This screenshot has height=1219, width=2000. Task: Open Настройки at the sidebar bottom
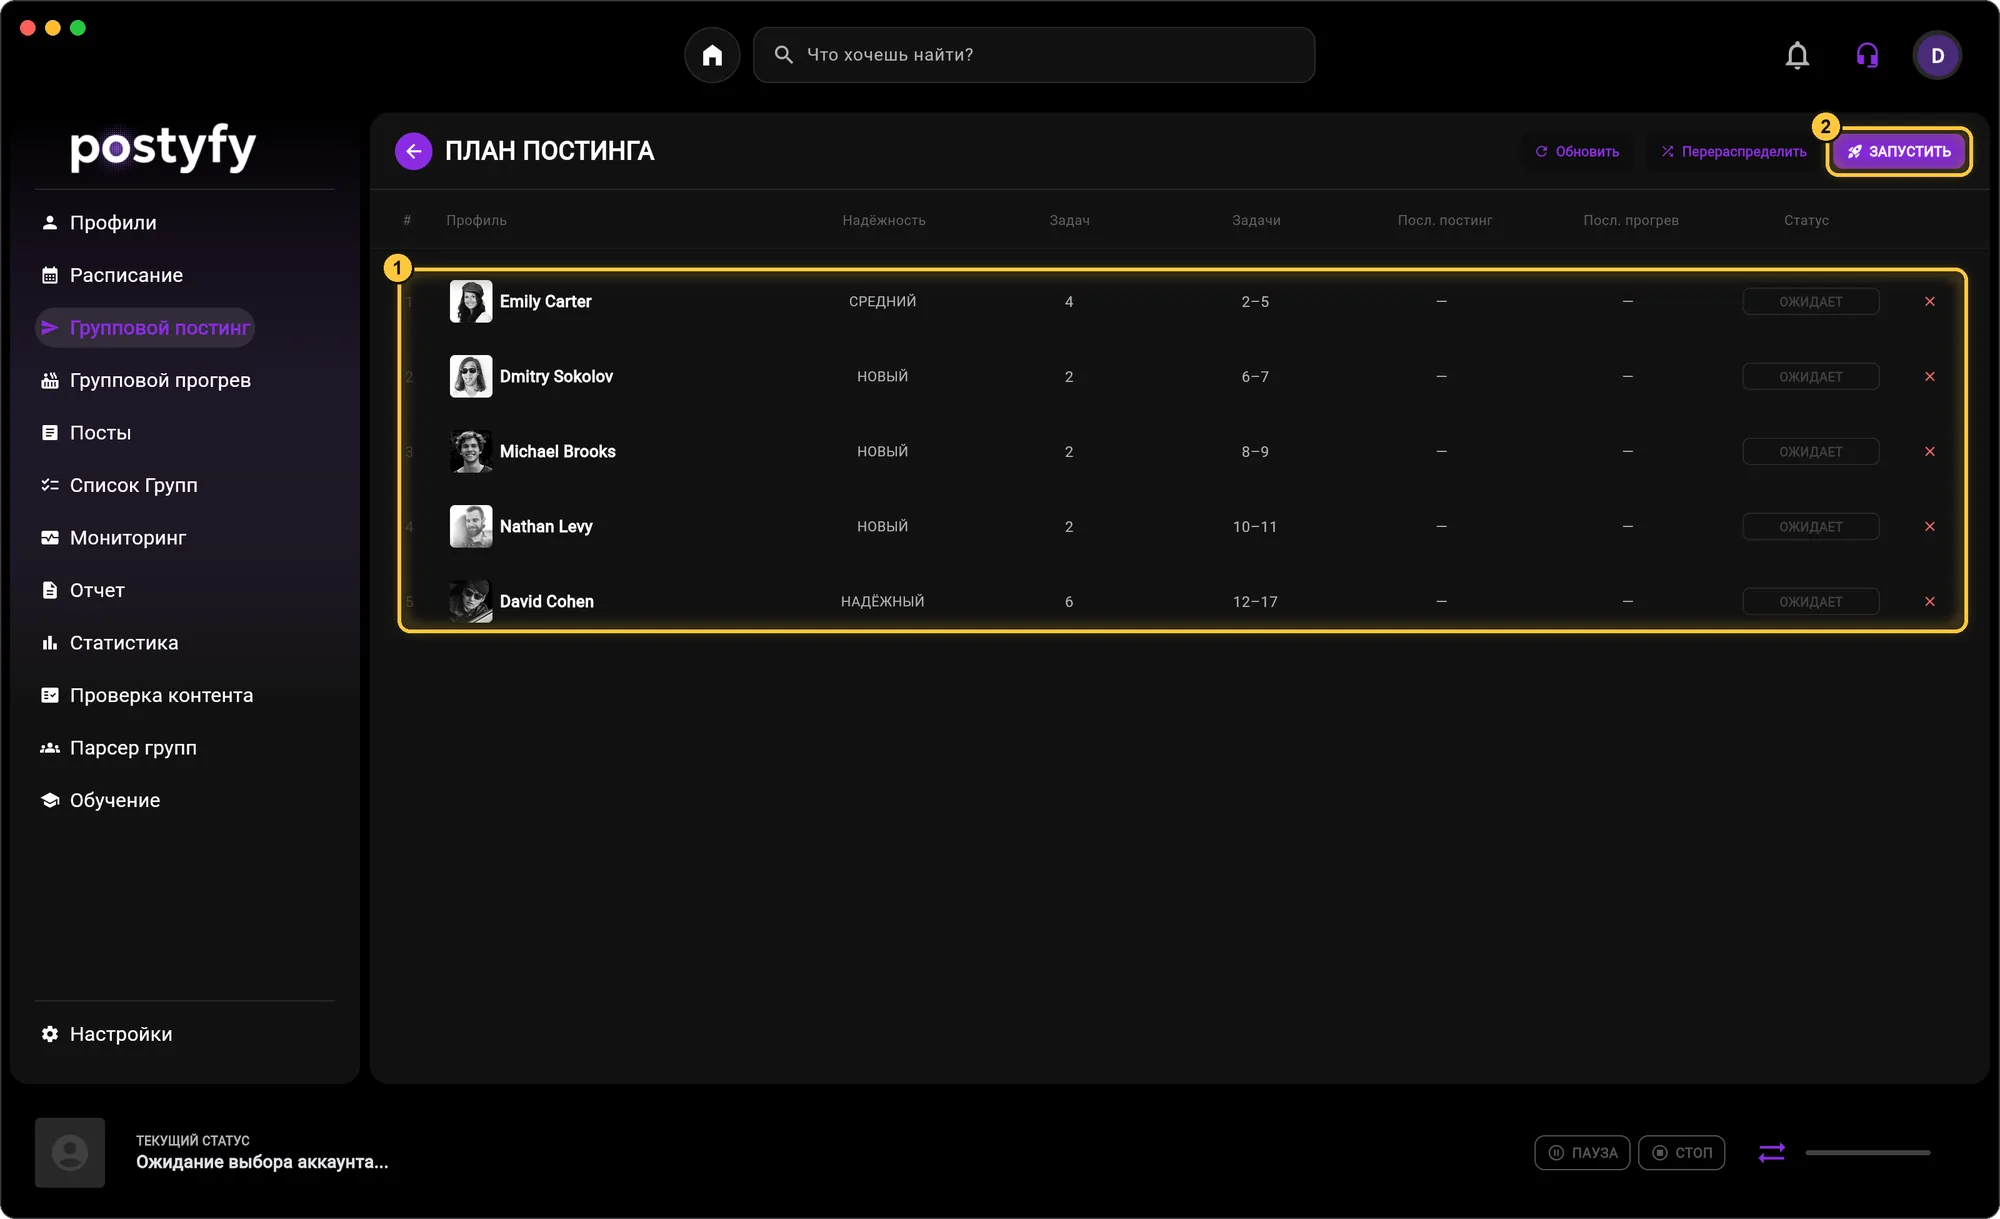tap(106, 1034)
